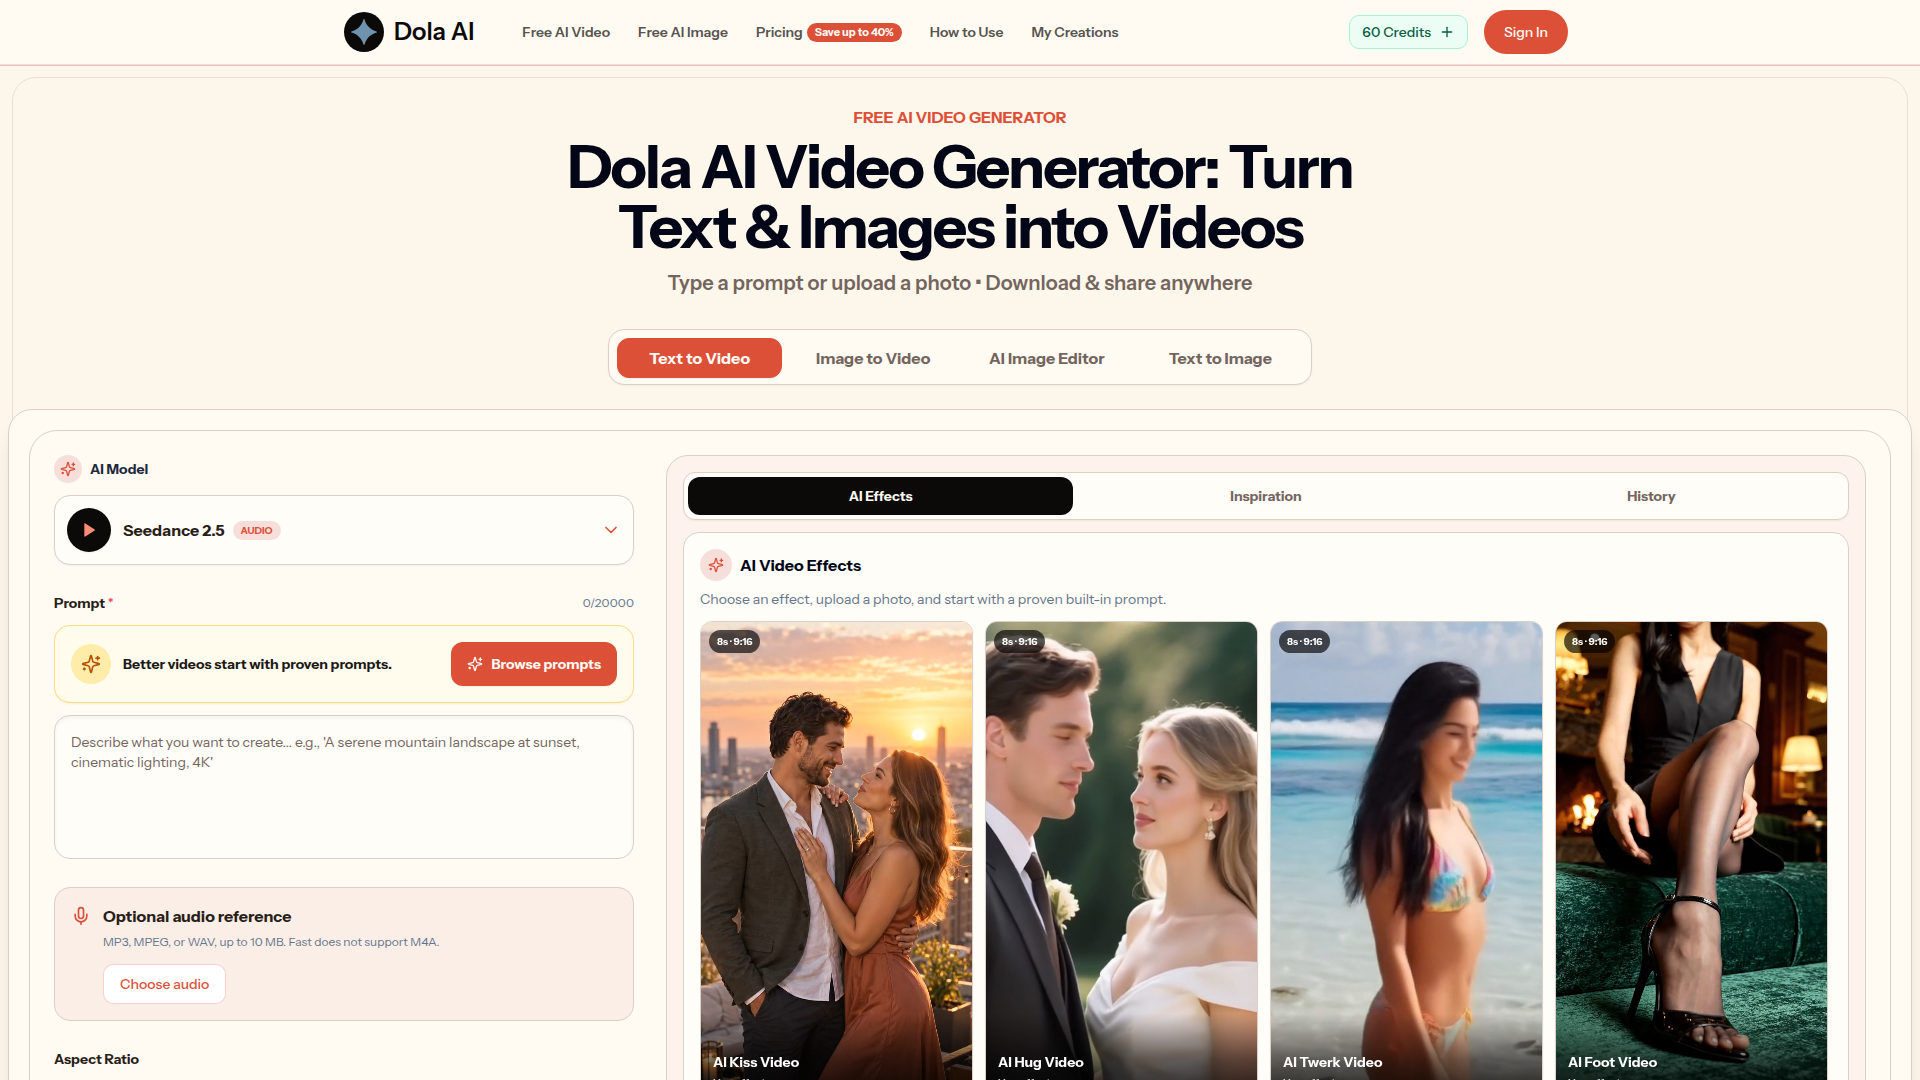Screen dimensions: 1920x1080
Task: Select the AI Hug Video effect thumbnail
Action: [1121, 850]
